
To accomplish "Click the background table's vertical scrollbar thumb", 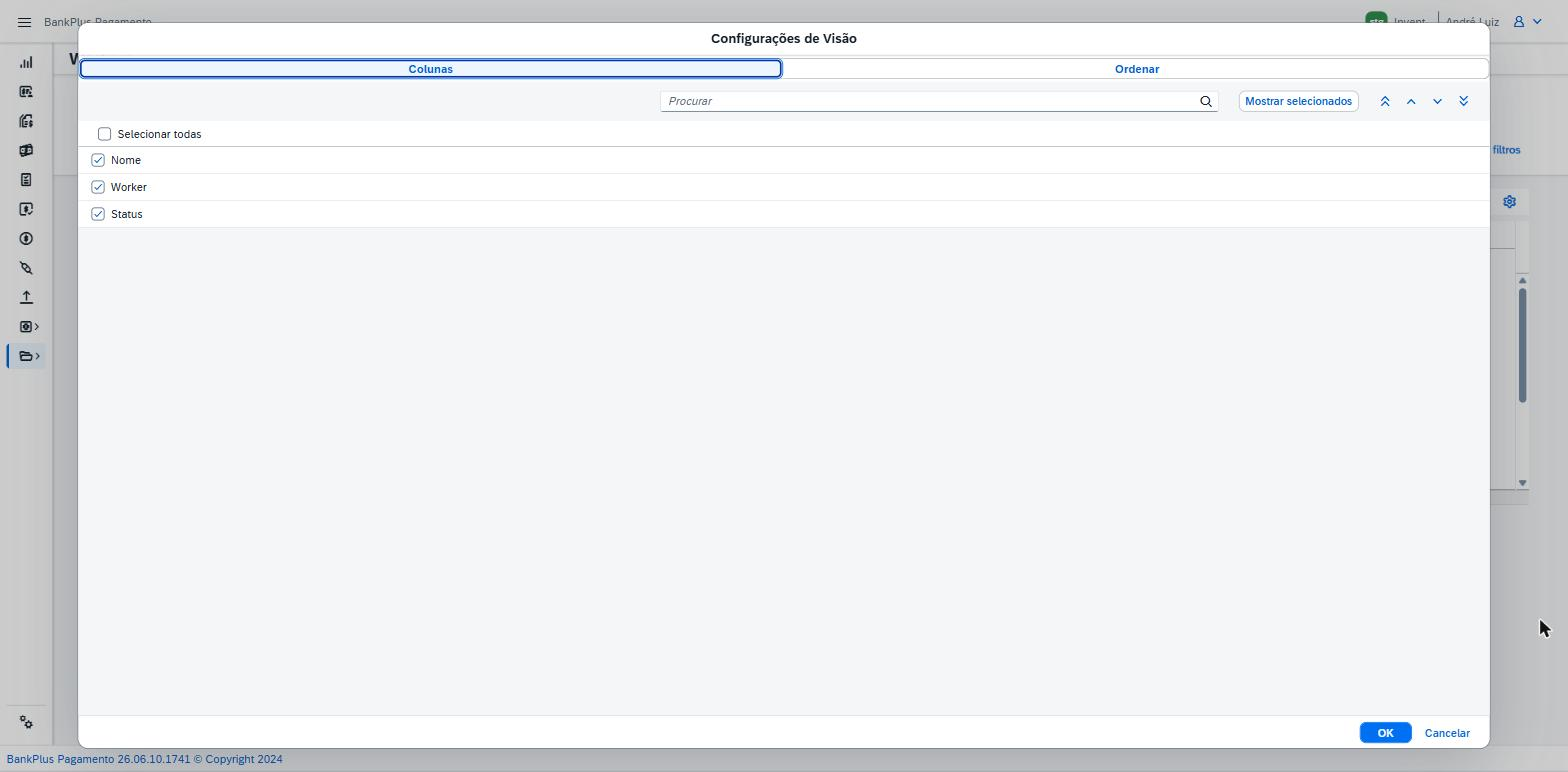I will click(x=1522, y=345).
